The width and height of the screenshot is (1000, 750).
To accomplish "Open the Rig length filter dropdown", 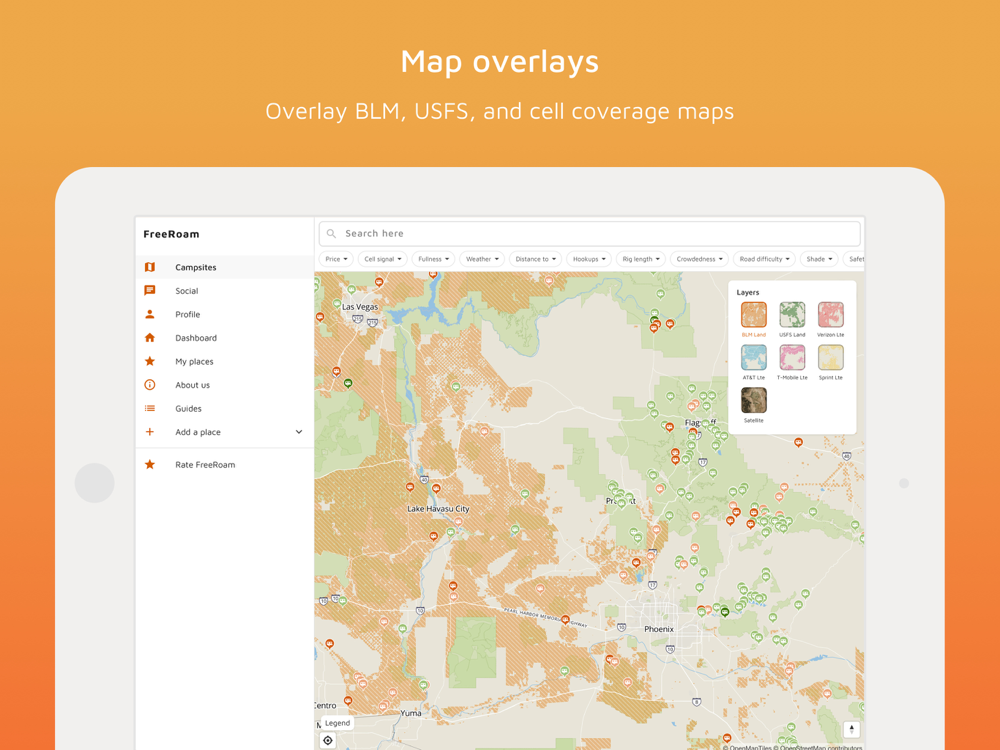I will (641, 259).
